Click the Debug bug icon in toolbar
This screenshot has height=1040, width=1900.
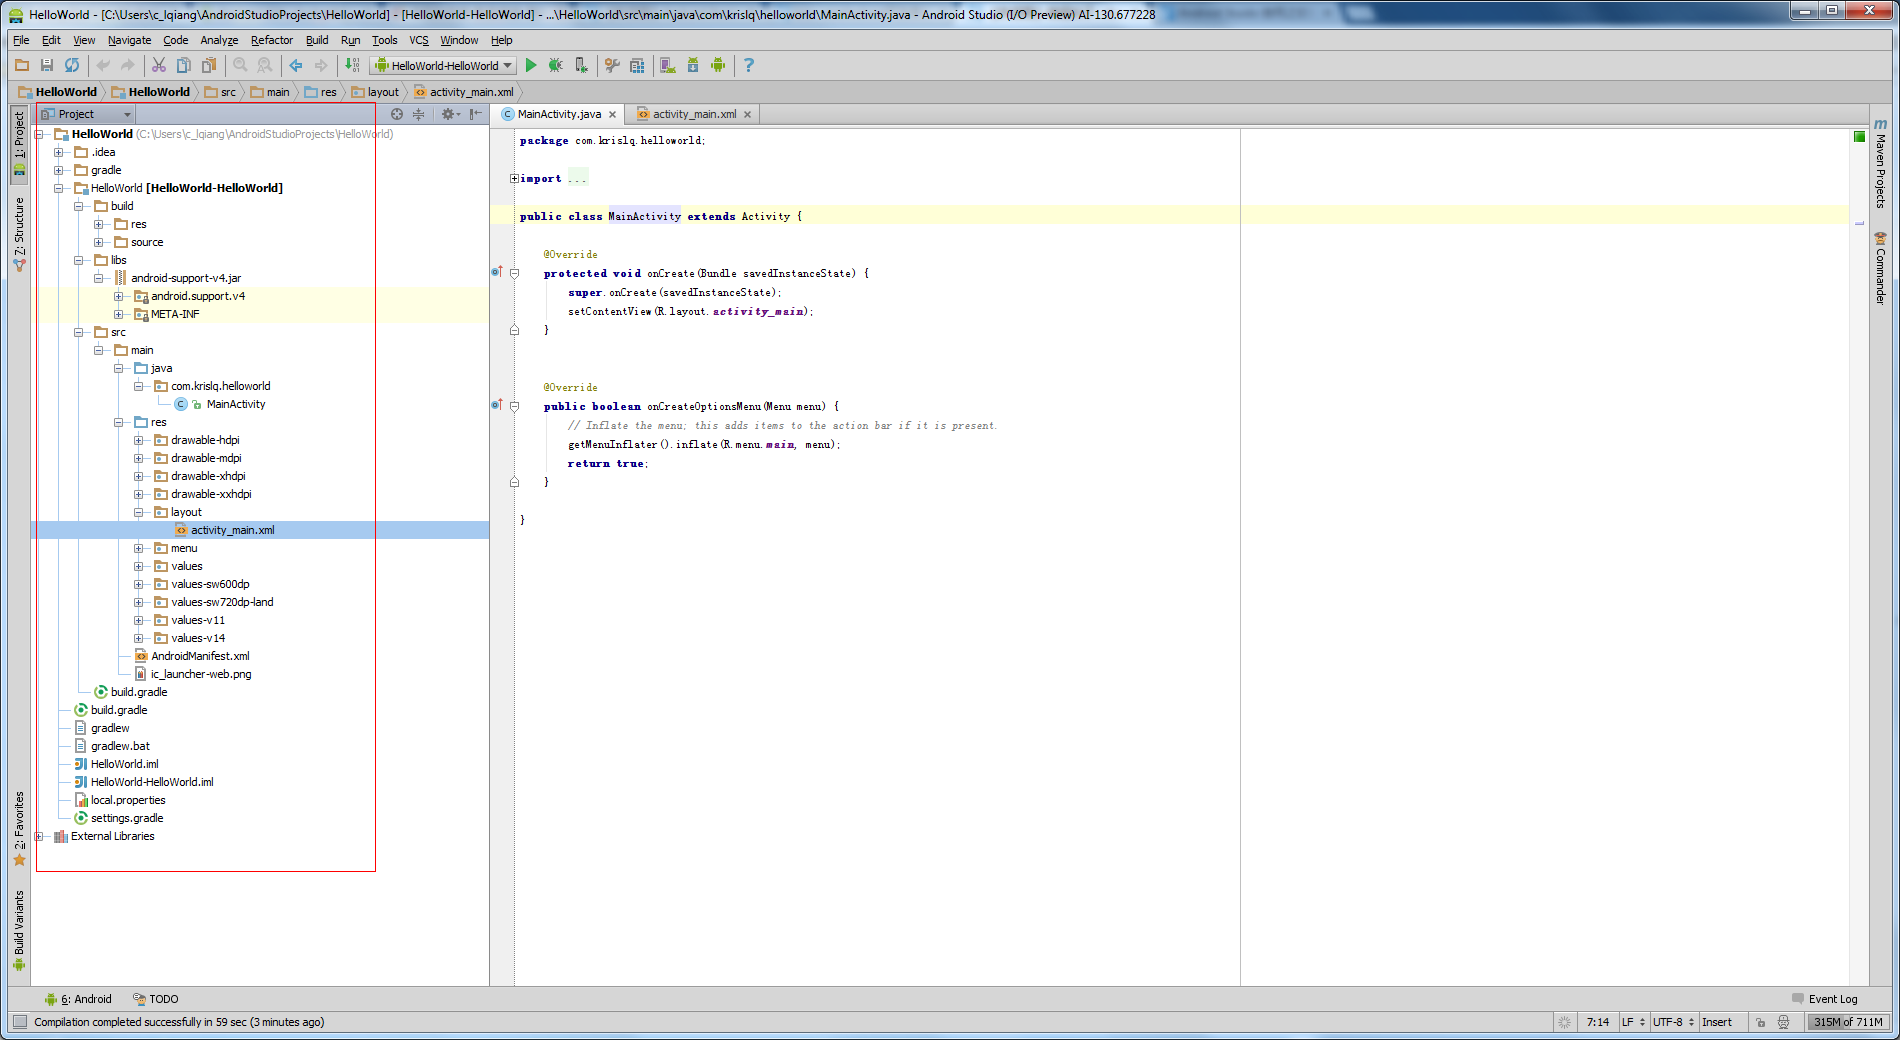[556, 65]
